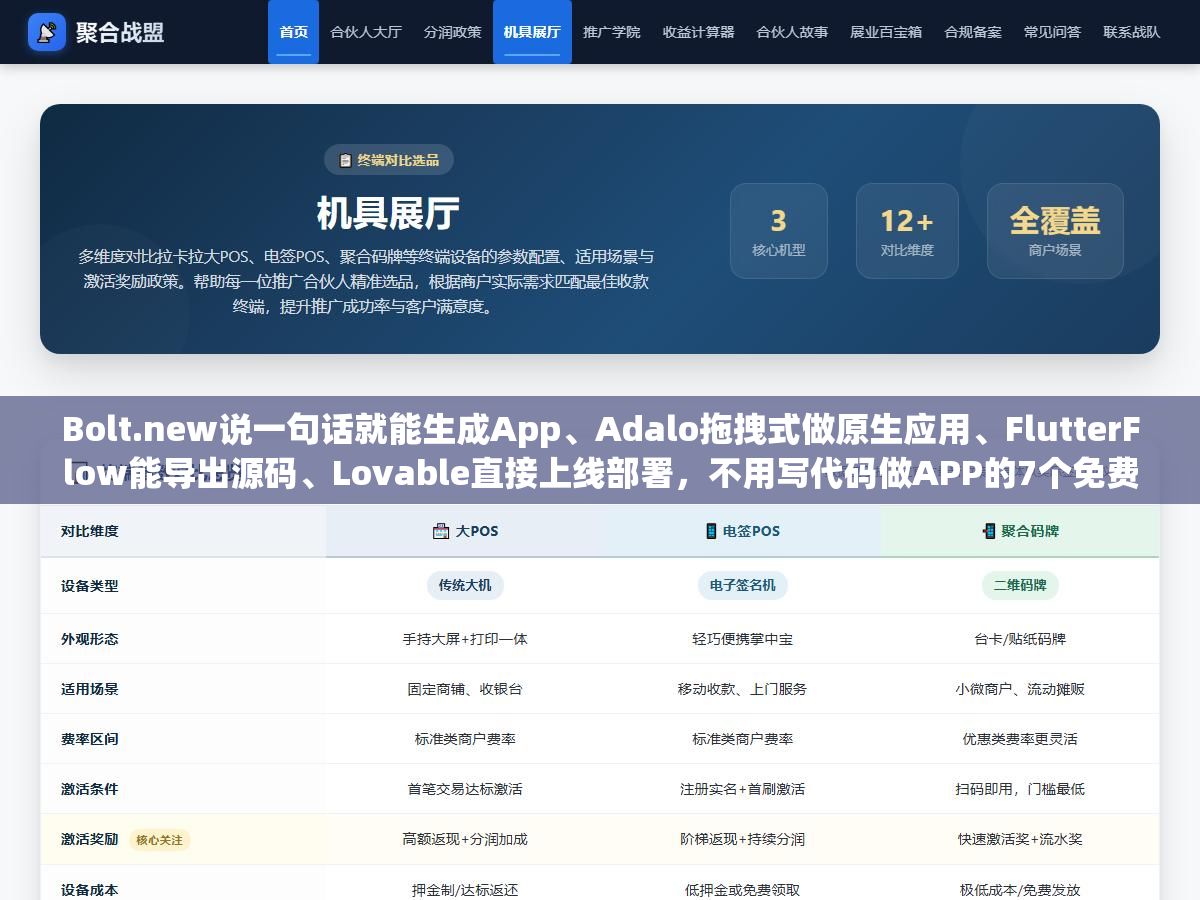
Task: Click the 电子签名机 pill tag
Action: [x=743, y=585]
